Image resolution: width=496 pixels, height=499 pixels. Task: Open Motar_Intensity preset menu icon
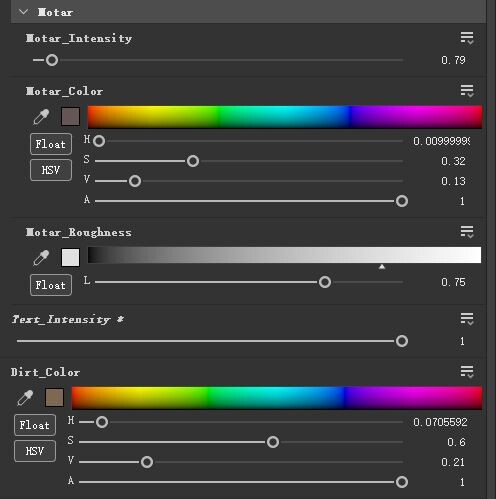[x=467, y=38]
